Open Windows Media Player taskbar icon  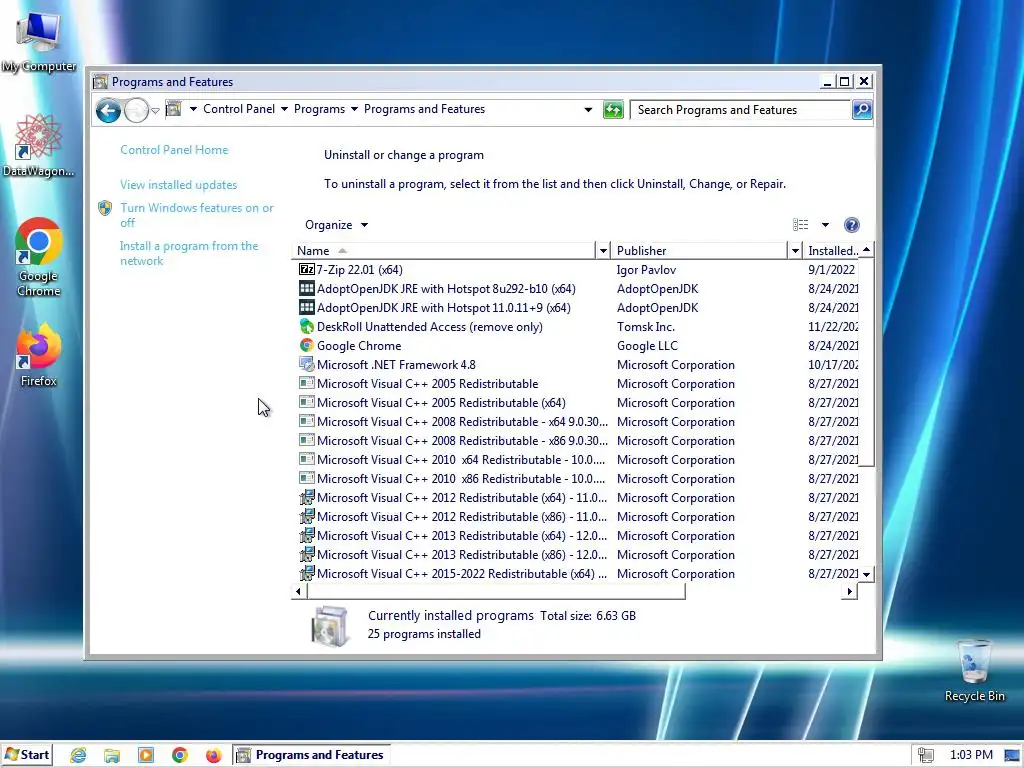(x=146, y=755)
